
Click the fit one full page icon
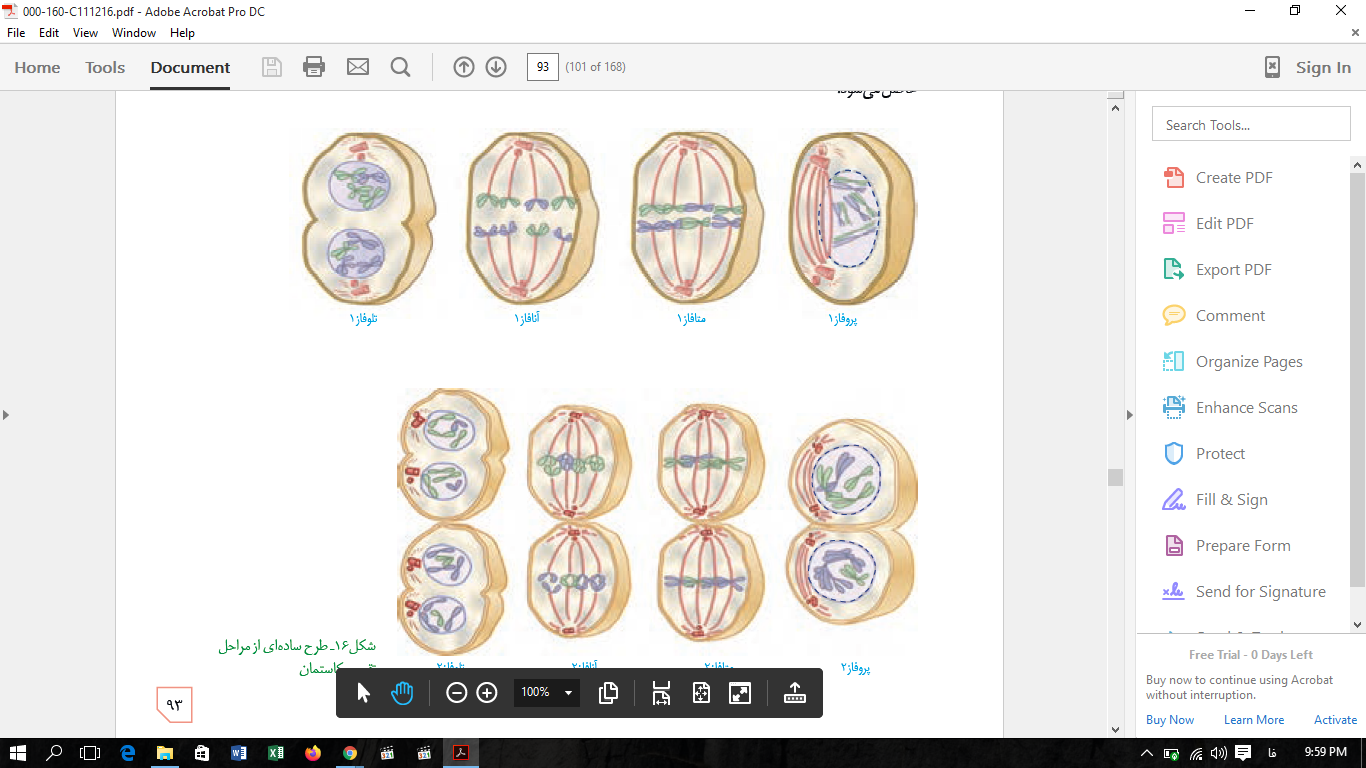coord(701,692)
